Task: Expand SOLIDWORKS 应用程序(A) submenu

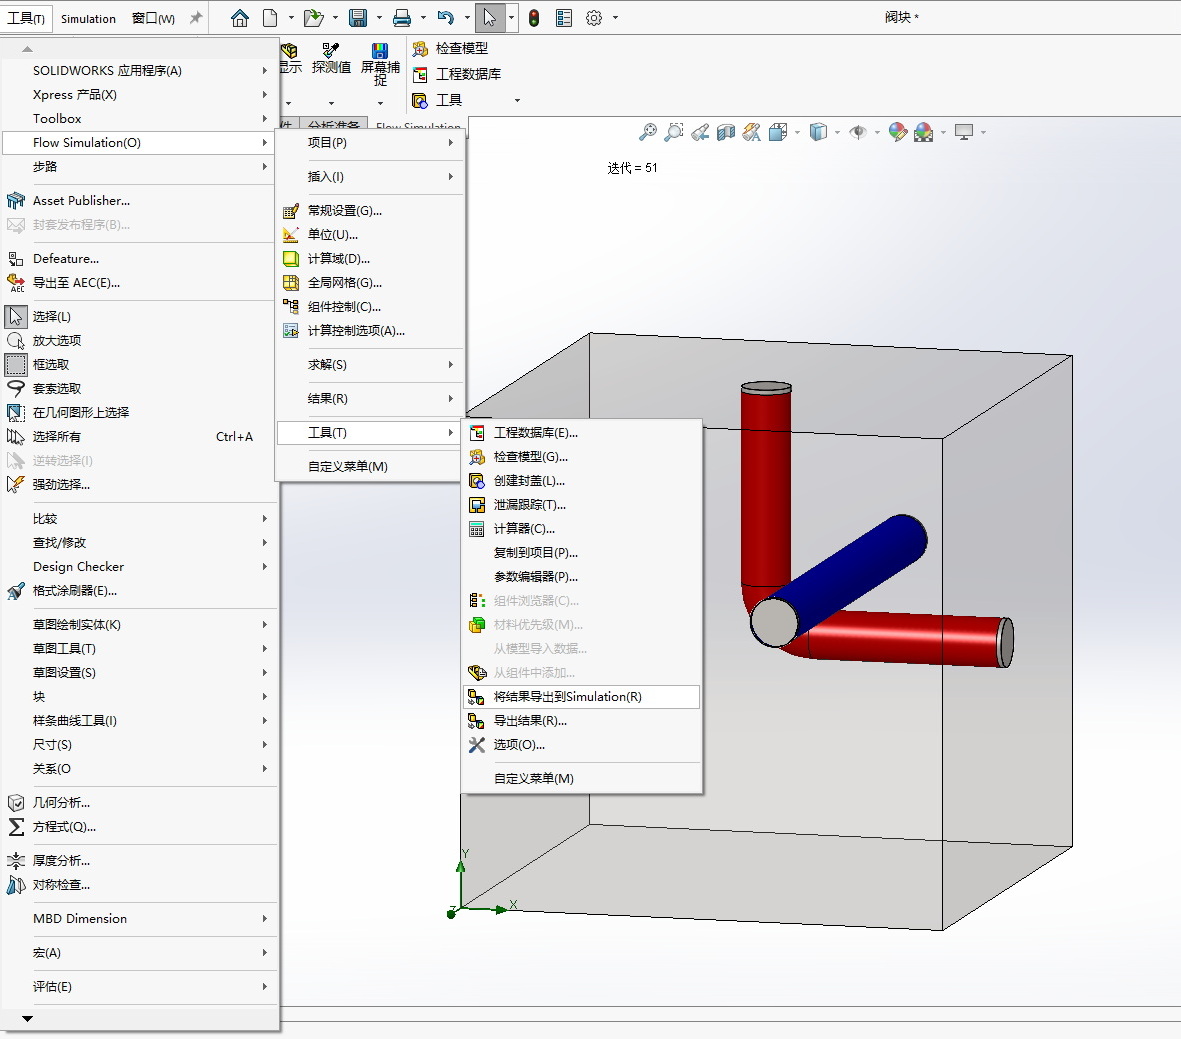Action: pos(139,71)
